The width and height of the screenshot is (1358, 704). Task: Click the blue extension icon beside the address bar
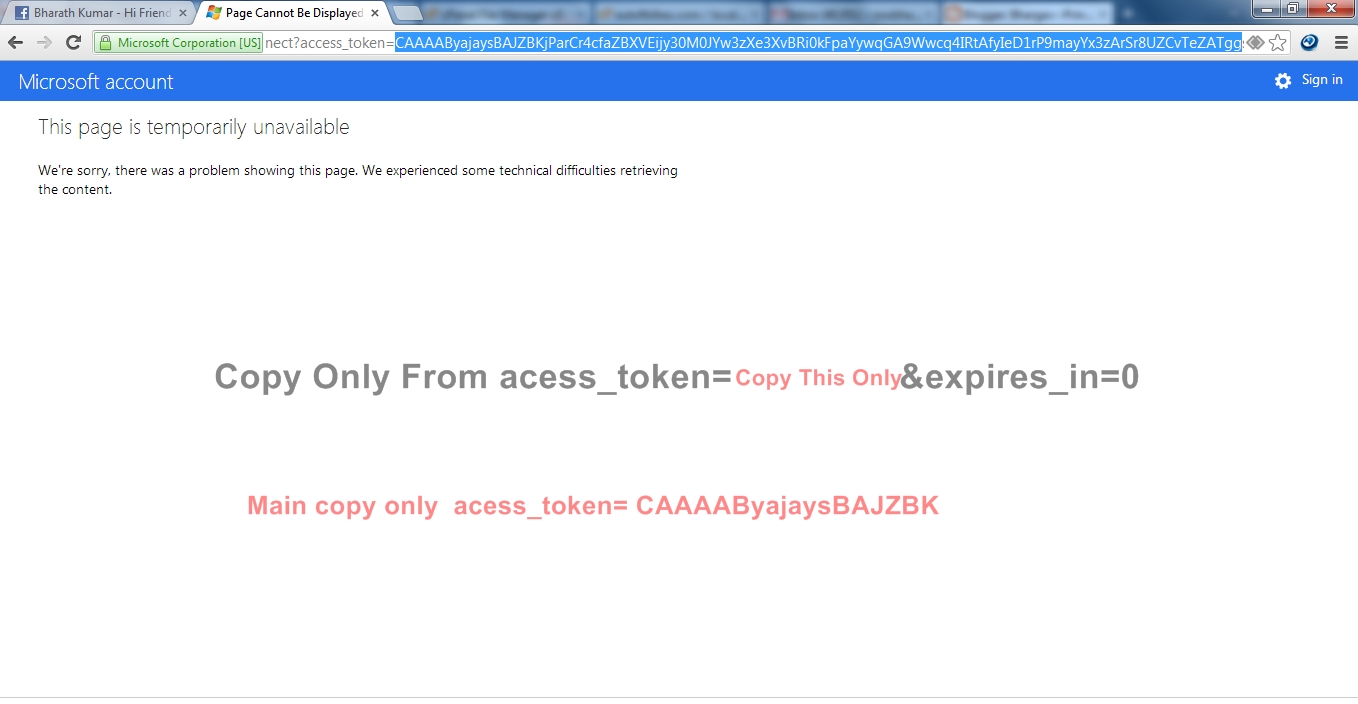pyautogui.click(x=1309, y=43)
